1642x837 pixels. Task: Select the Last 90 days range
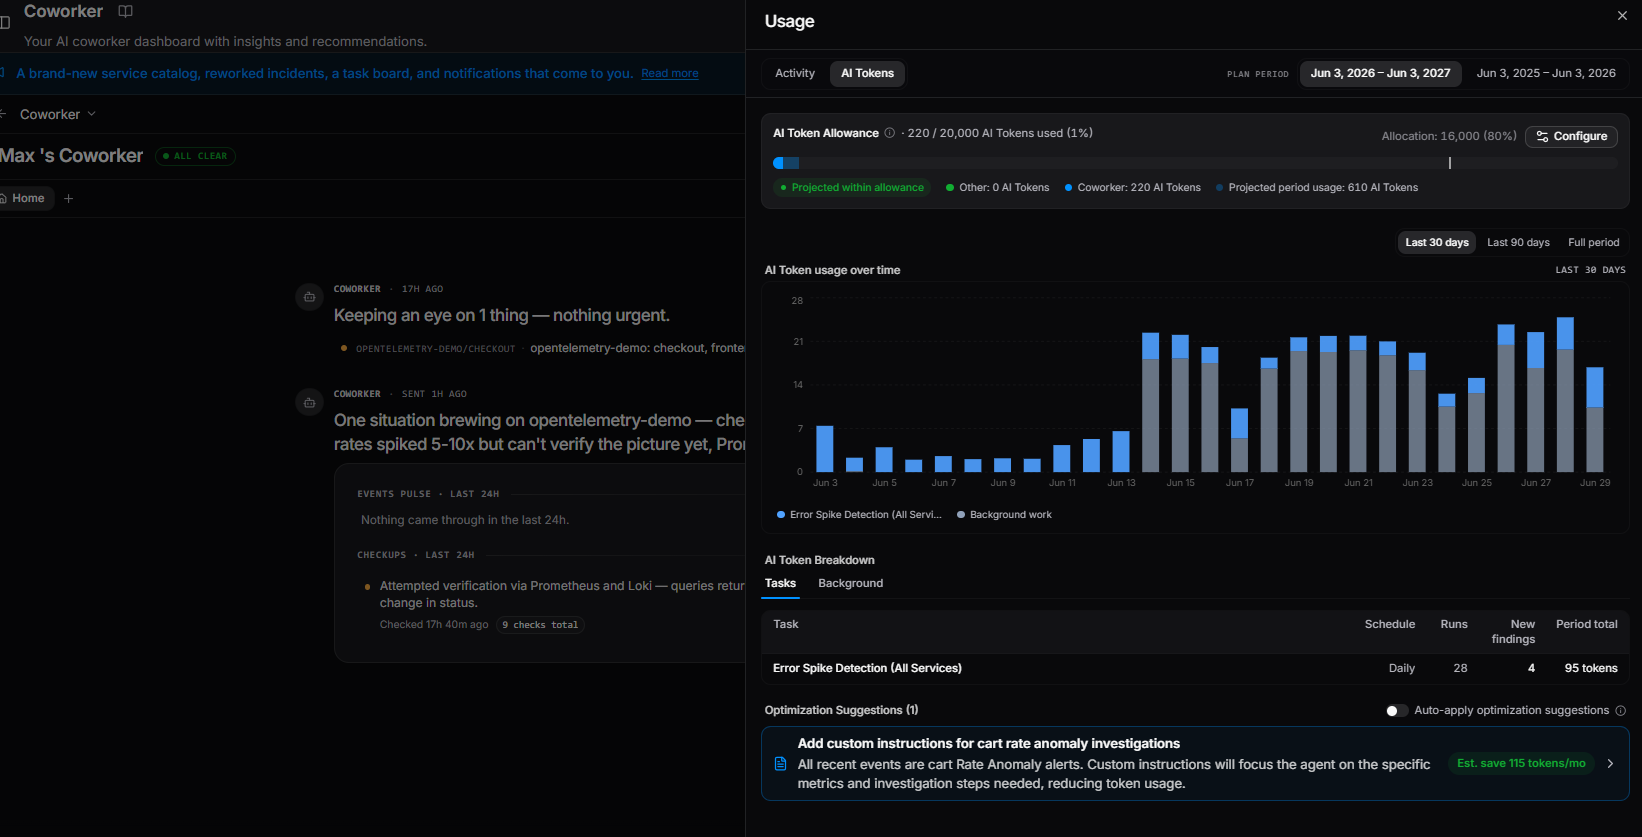click(x=1518, y=243)
